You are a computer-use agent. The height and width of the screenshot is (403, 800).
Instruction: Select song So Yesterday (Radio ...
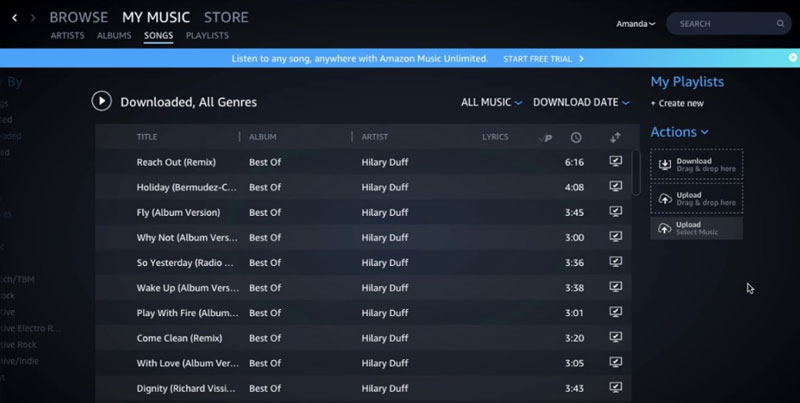pyautogui.click(x=185, y=263)
